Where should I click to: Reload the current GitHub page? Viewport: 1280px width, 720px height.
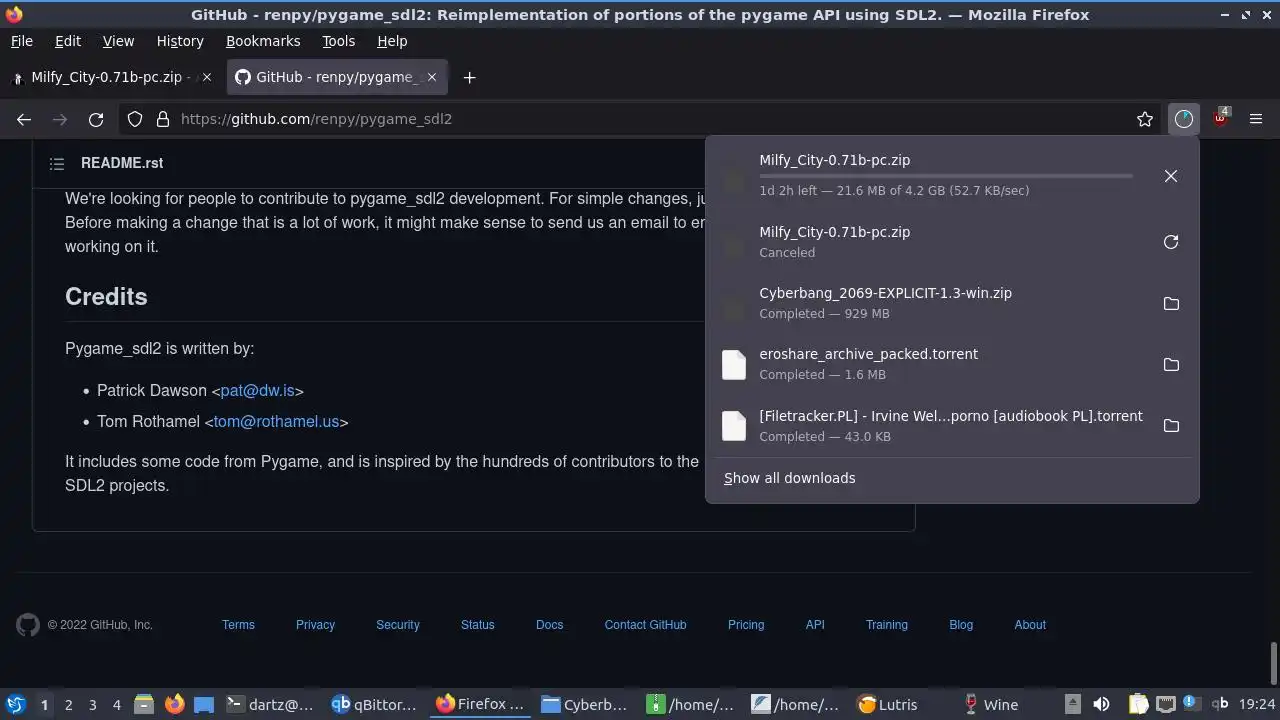[x=96, y=119]
